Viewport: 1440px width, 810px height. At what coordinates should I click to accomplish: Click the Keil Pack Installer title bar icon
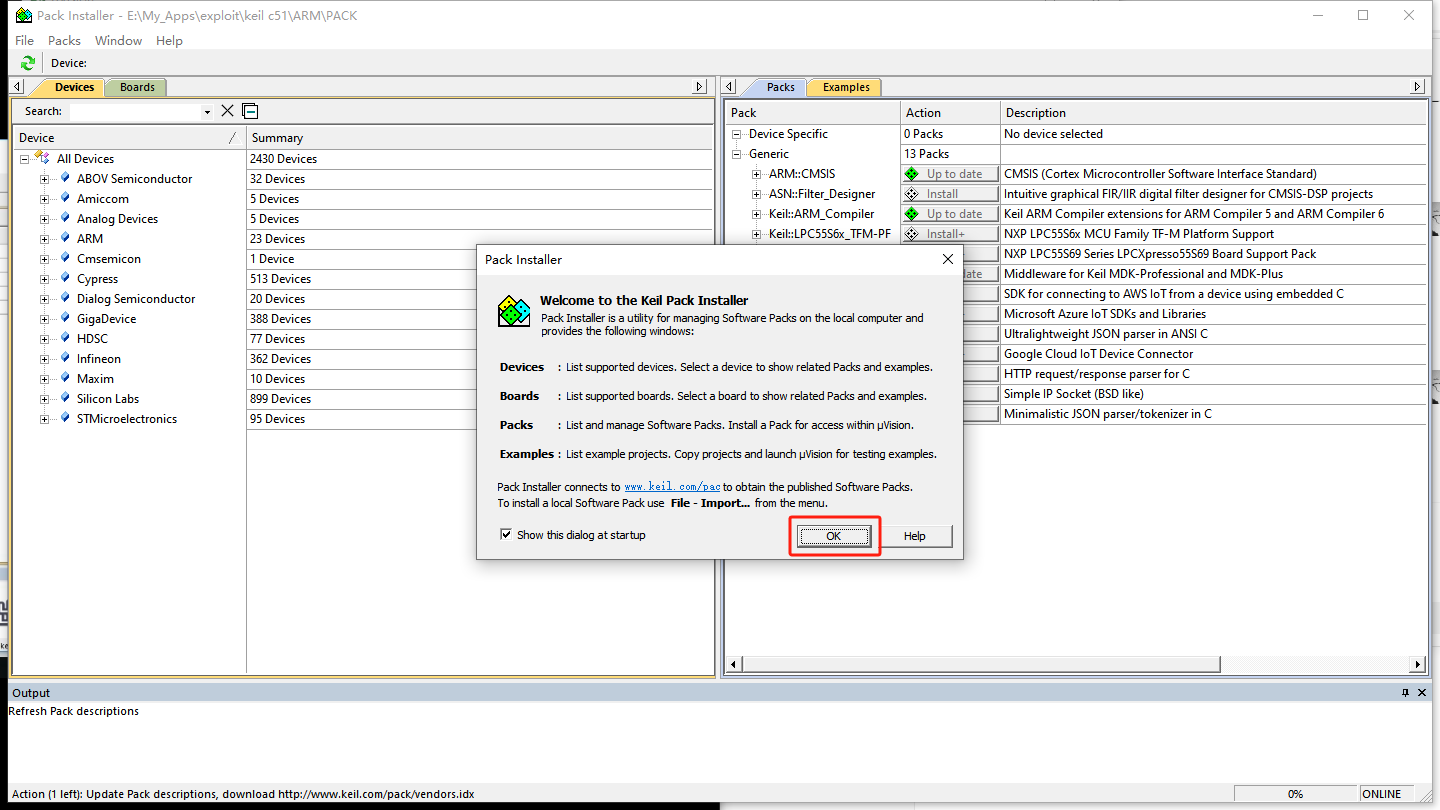(23, 15)
